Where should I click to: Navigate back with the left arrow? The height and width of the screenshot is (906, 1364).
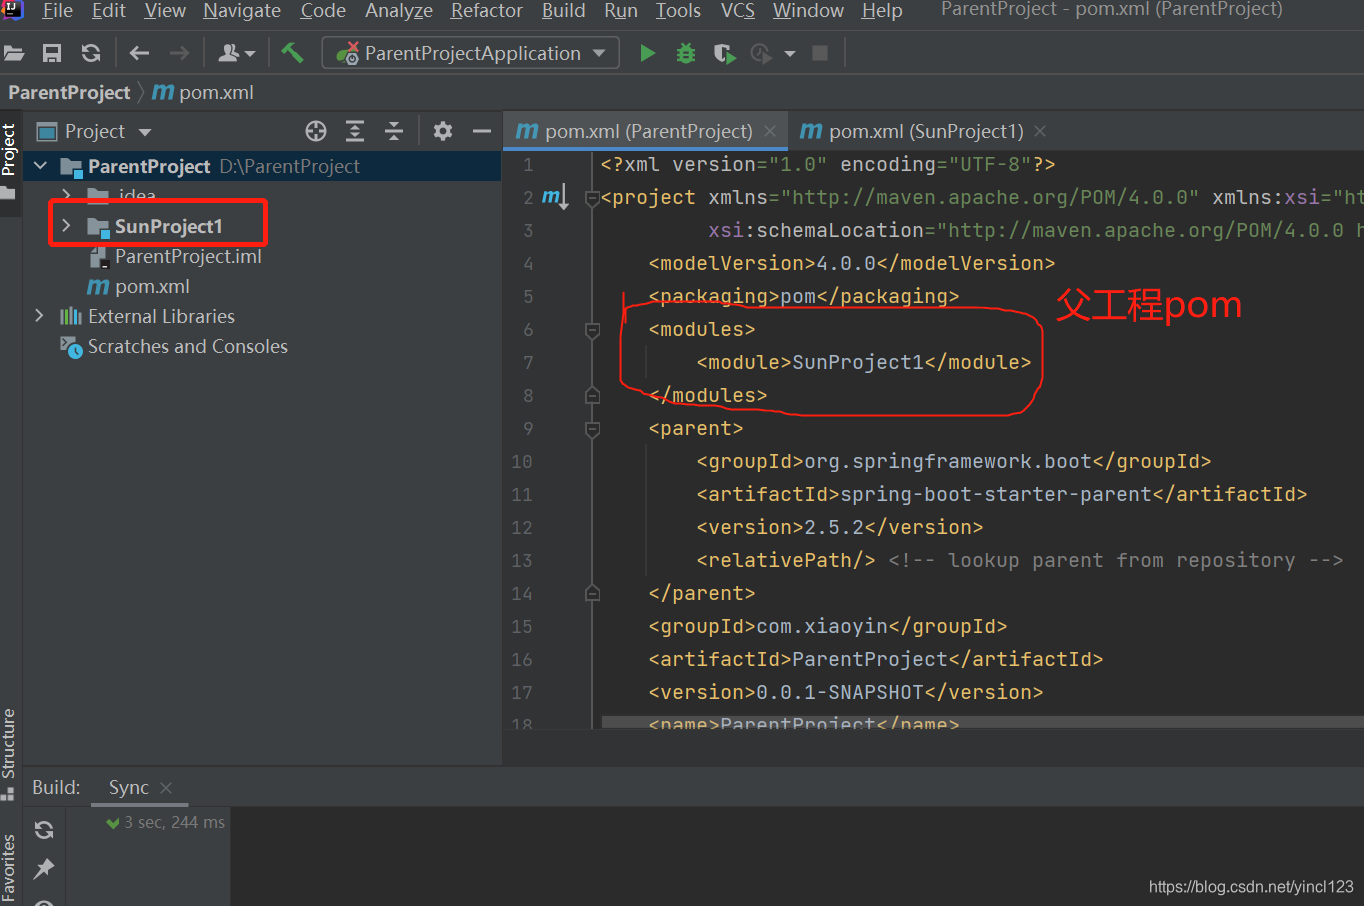click(139, 53)
